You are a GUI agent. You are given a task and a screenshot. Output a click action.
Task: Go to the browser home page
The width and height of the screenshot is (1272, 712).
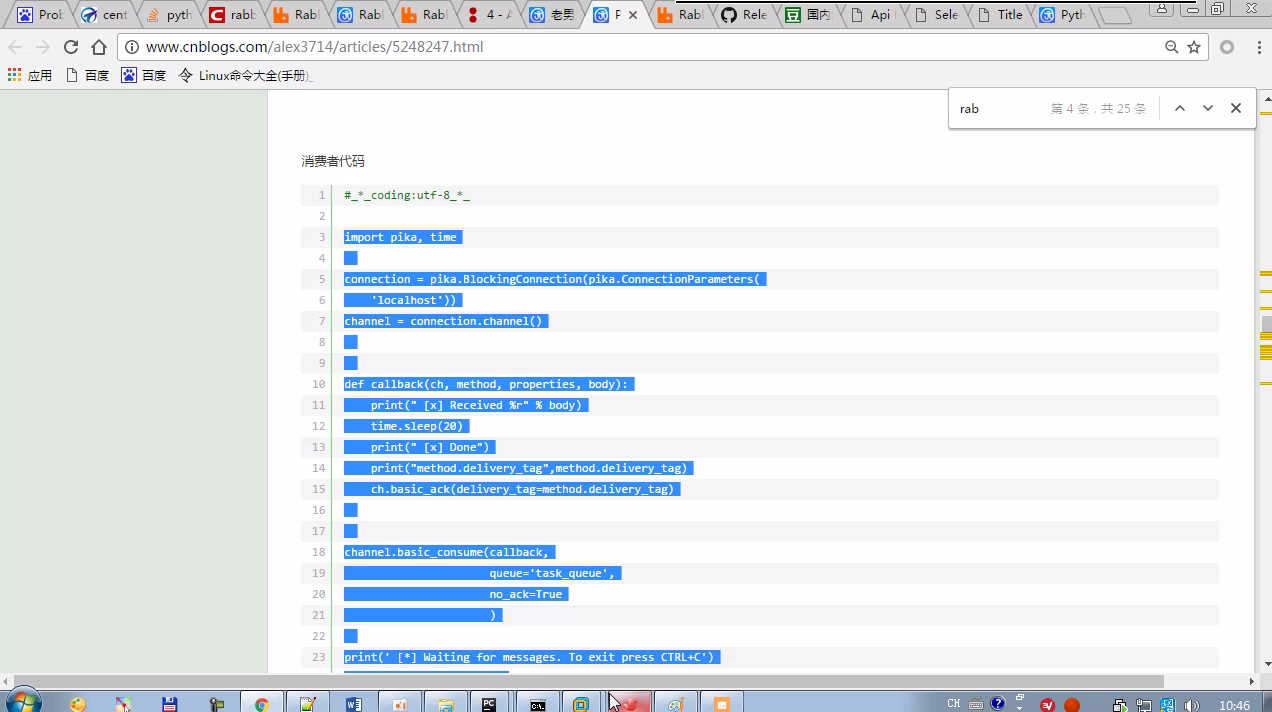pyautogui.click(x=99, y=47)
